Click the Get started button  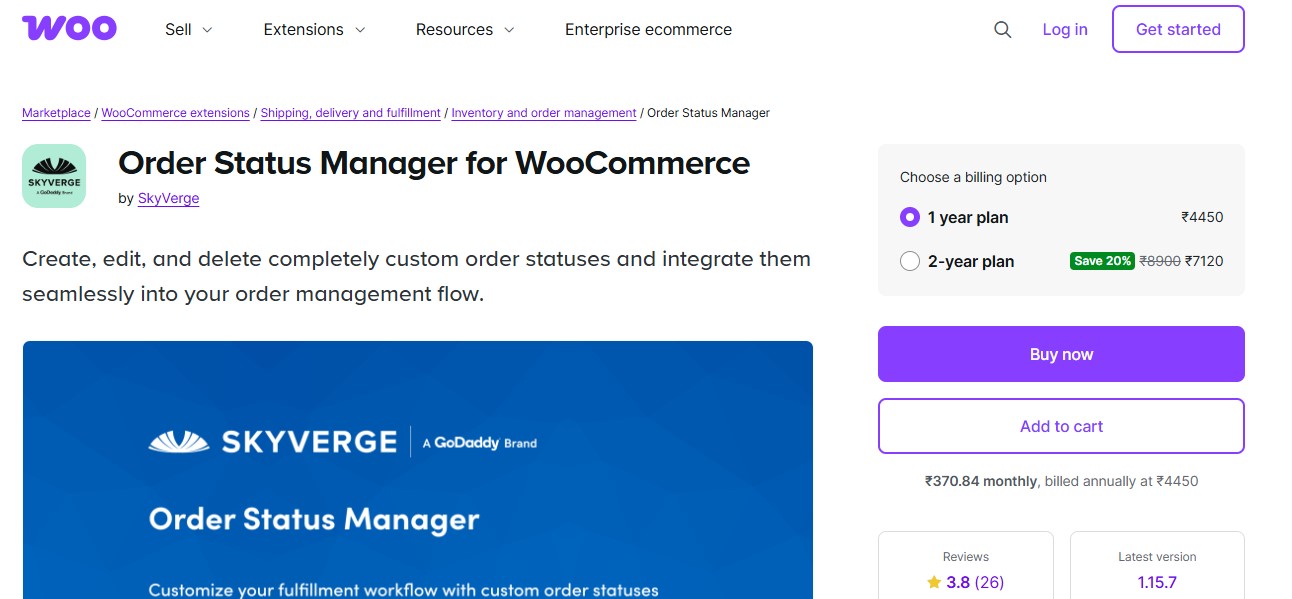(x=1178, y=29)
